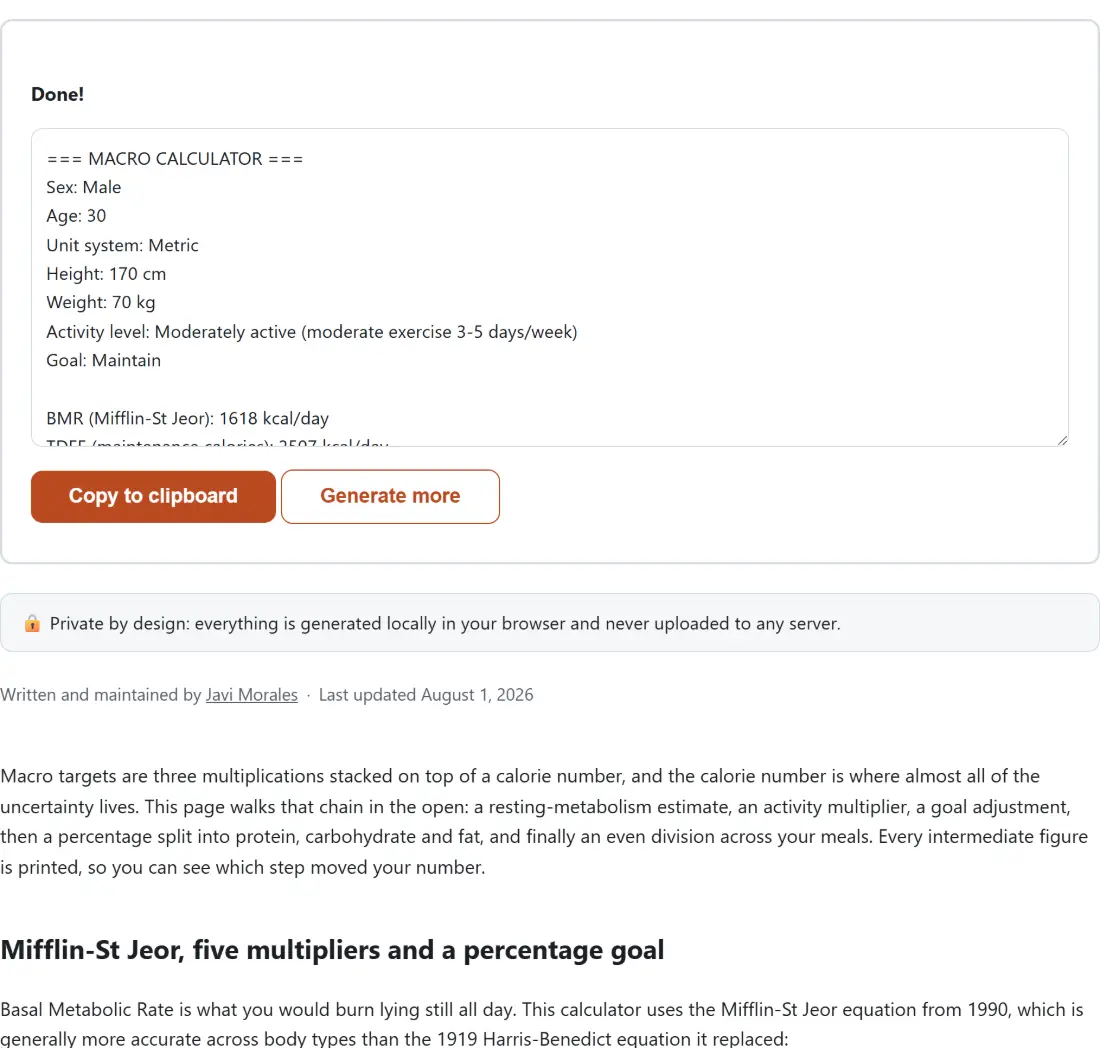This screenshot has width=1100, height=1048.
Task: Click the Goal: Maintain line
Action: pyautogui.click(x=103, y=361)
